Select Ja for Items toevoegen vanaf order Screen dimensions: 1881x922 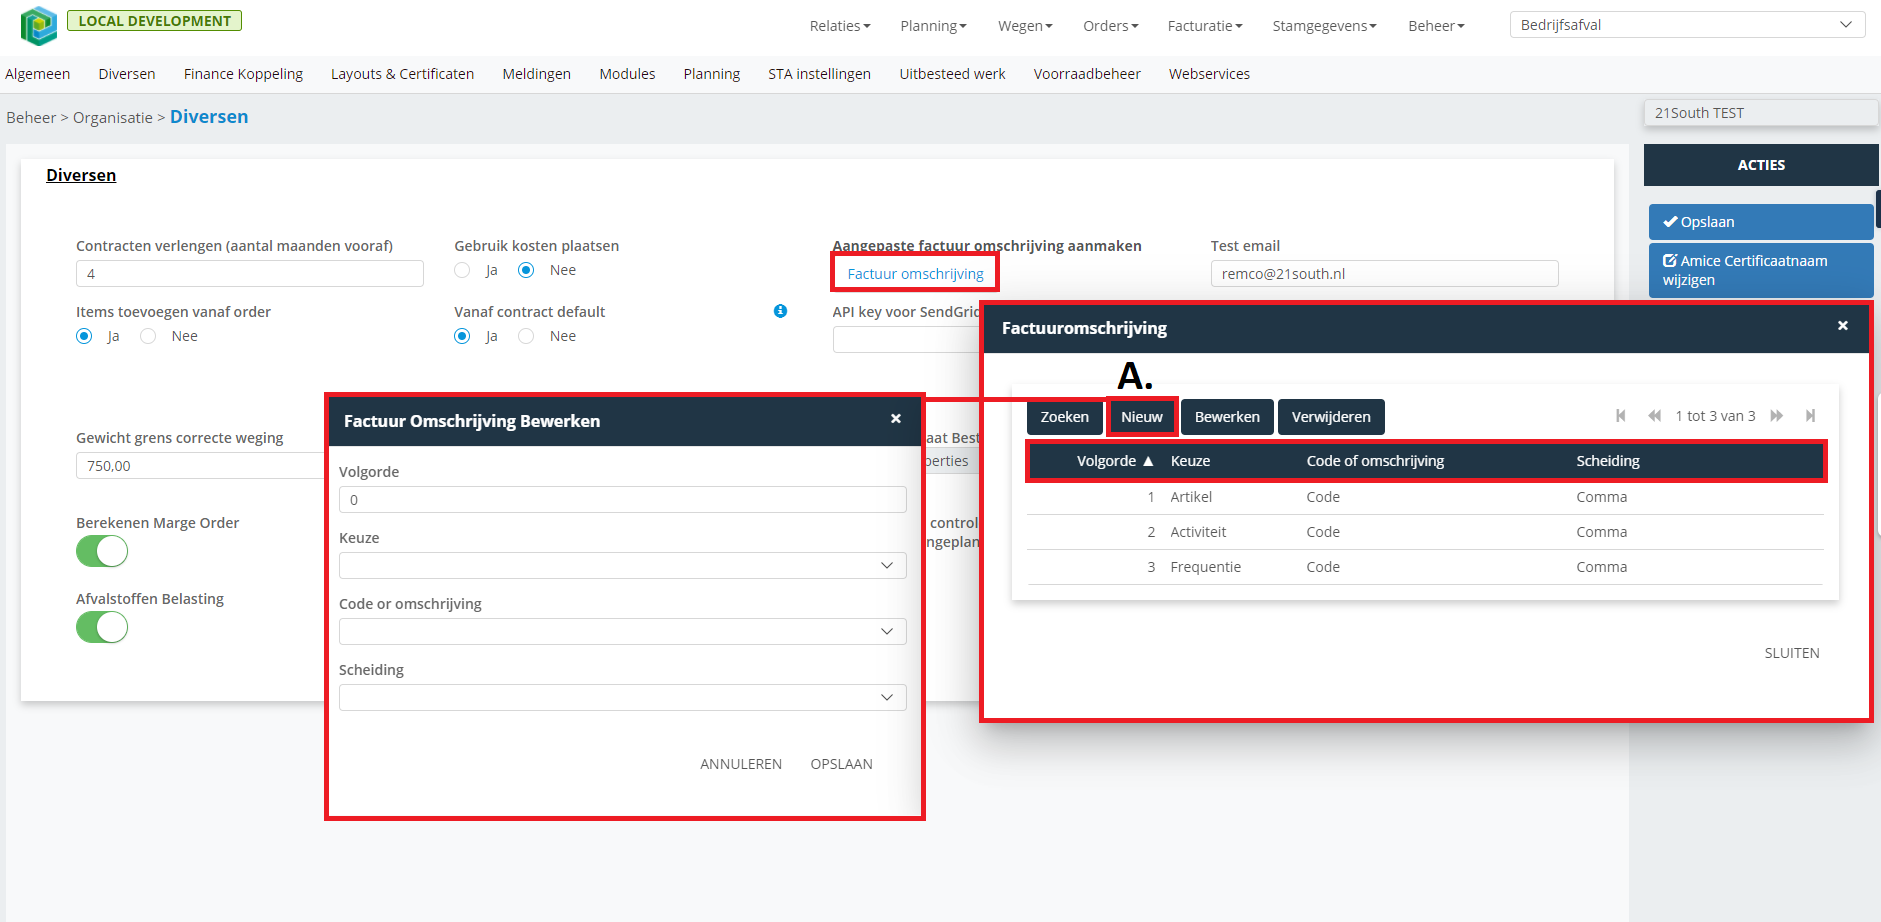pos(84,336)
